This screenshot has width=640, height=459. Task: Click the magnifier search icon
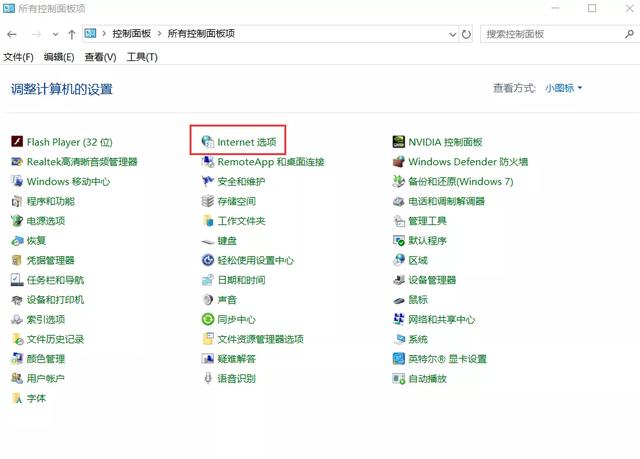[629, 34]
